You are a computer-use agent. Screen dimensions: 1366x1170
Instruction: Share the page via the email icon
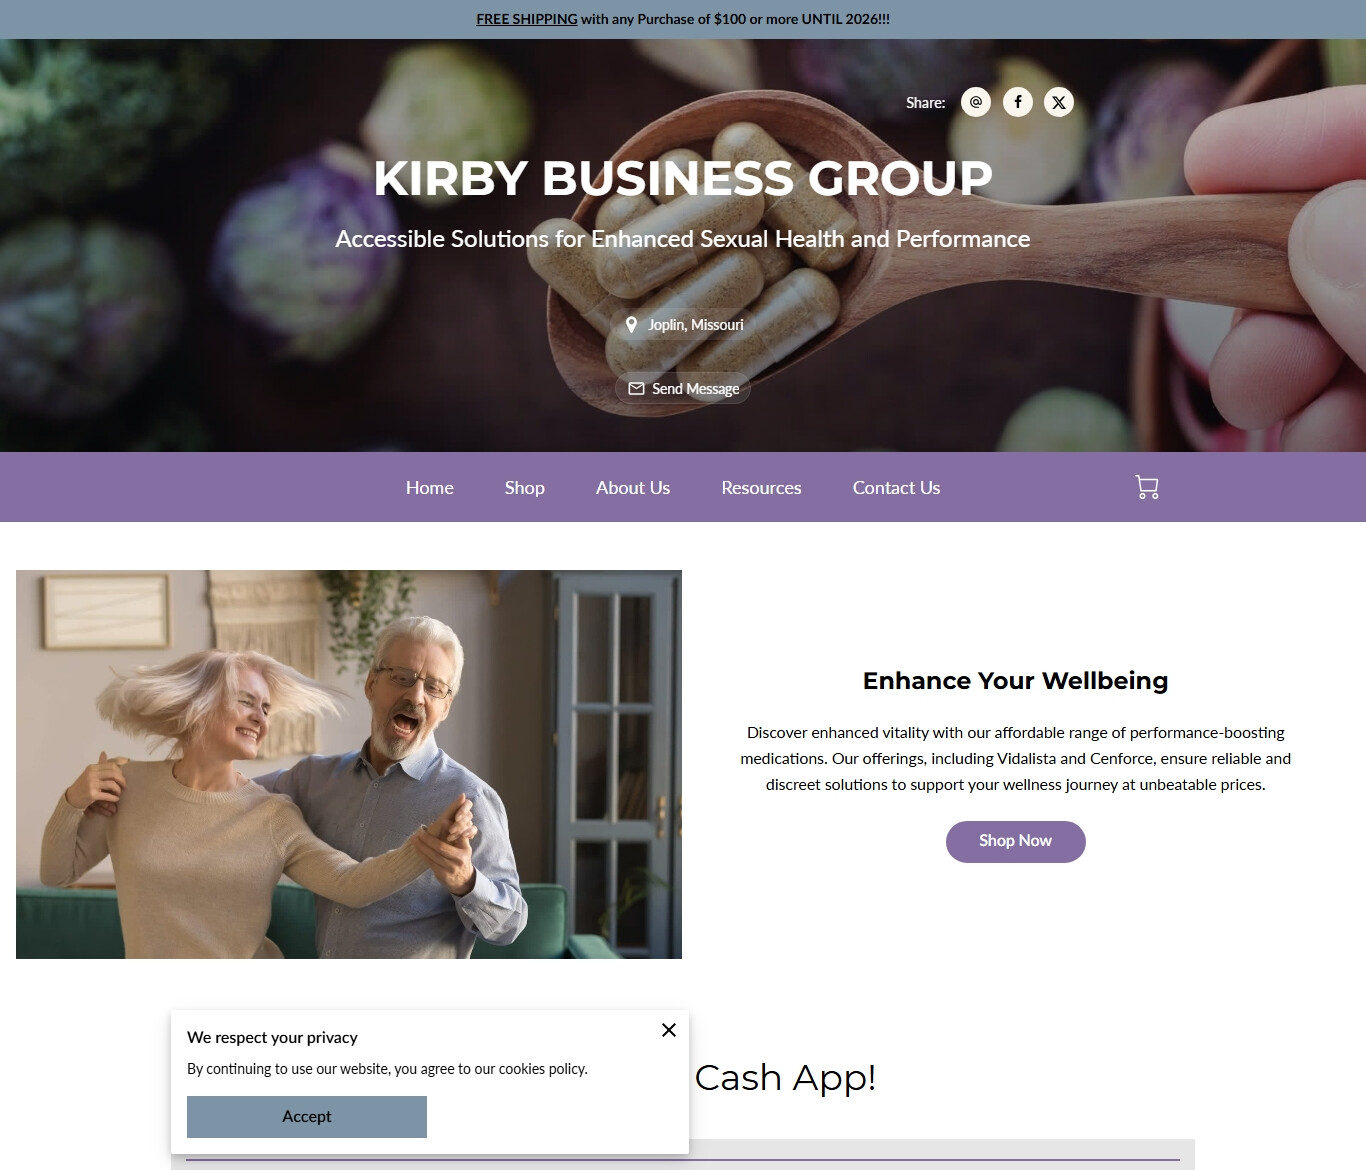[976, 102]
